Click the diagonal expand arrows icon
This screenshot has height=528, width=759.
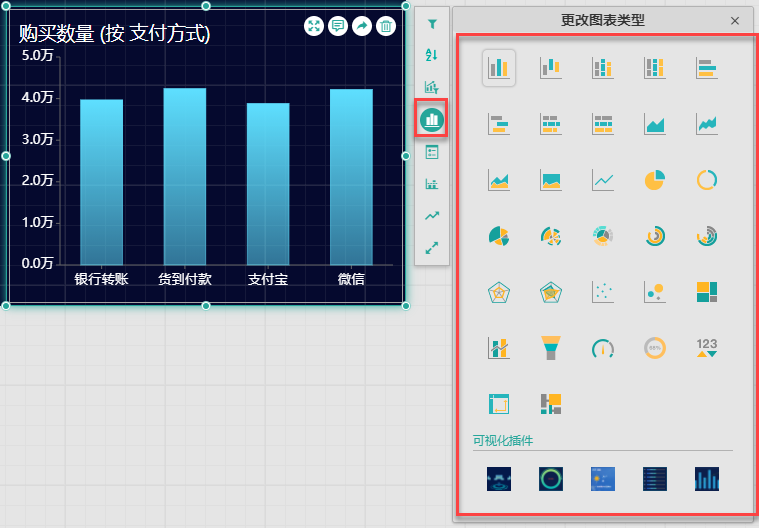432,248
